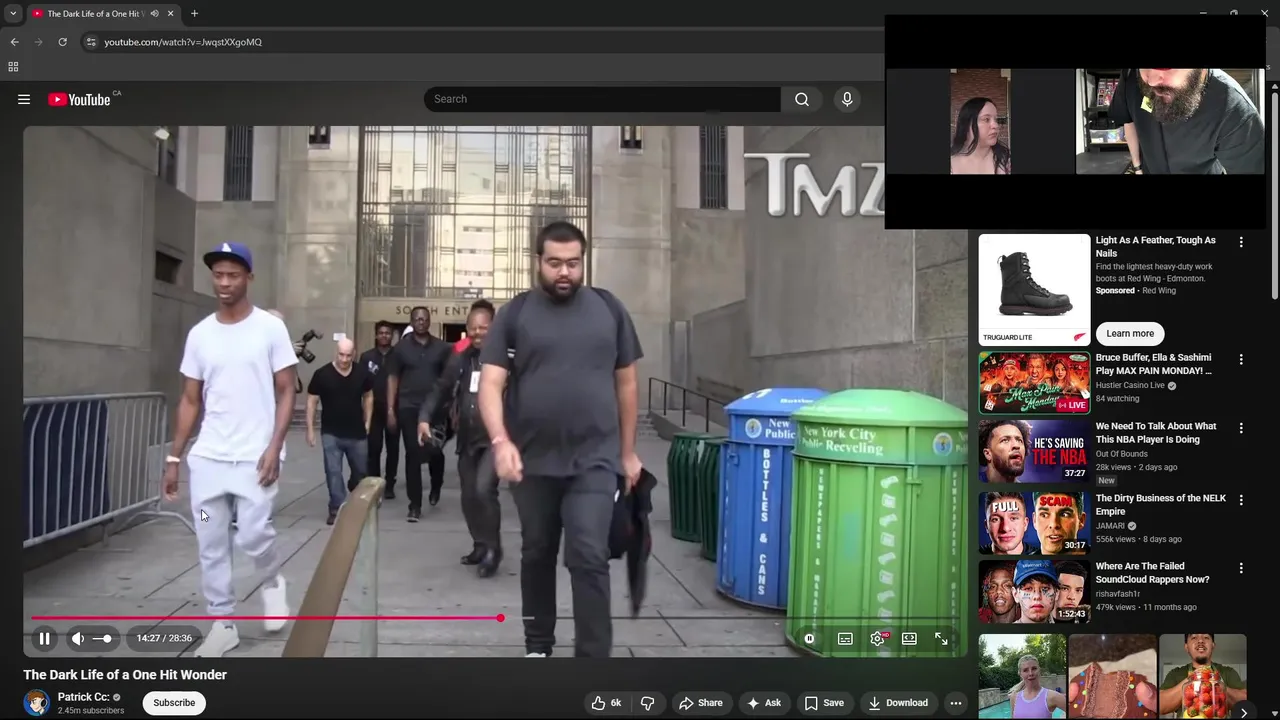Open the YouTube hamburger guide menu
Image resolution: width=1280 pixels, height=720 pixels.
[24, 99]
